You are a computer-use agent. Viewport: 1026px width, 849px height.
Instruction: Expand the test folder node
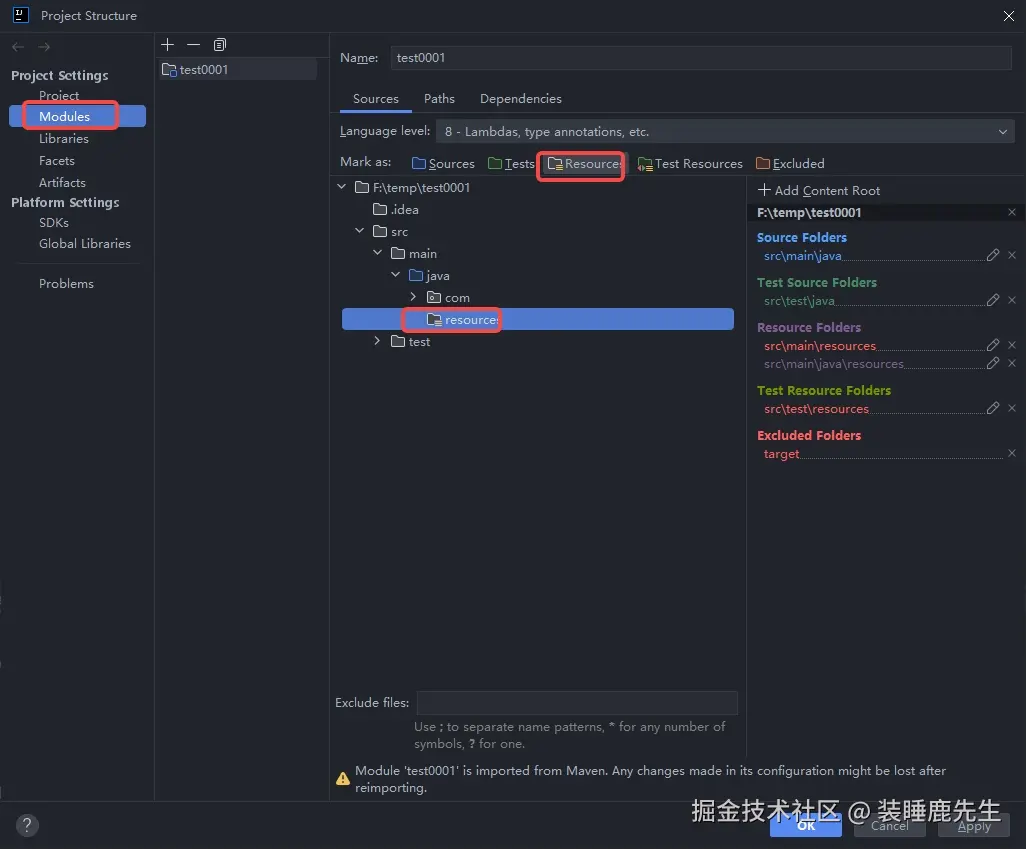click(377, 341)
